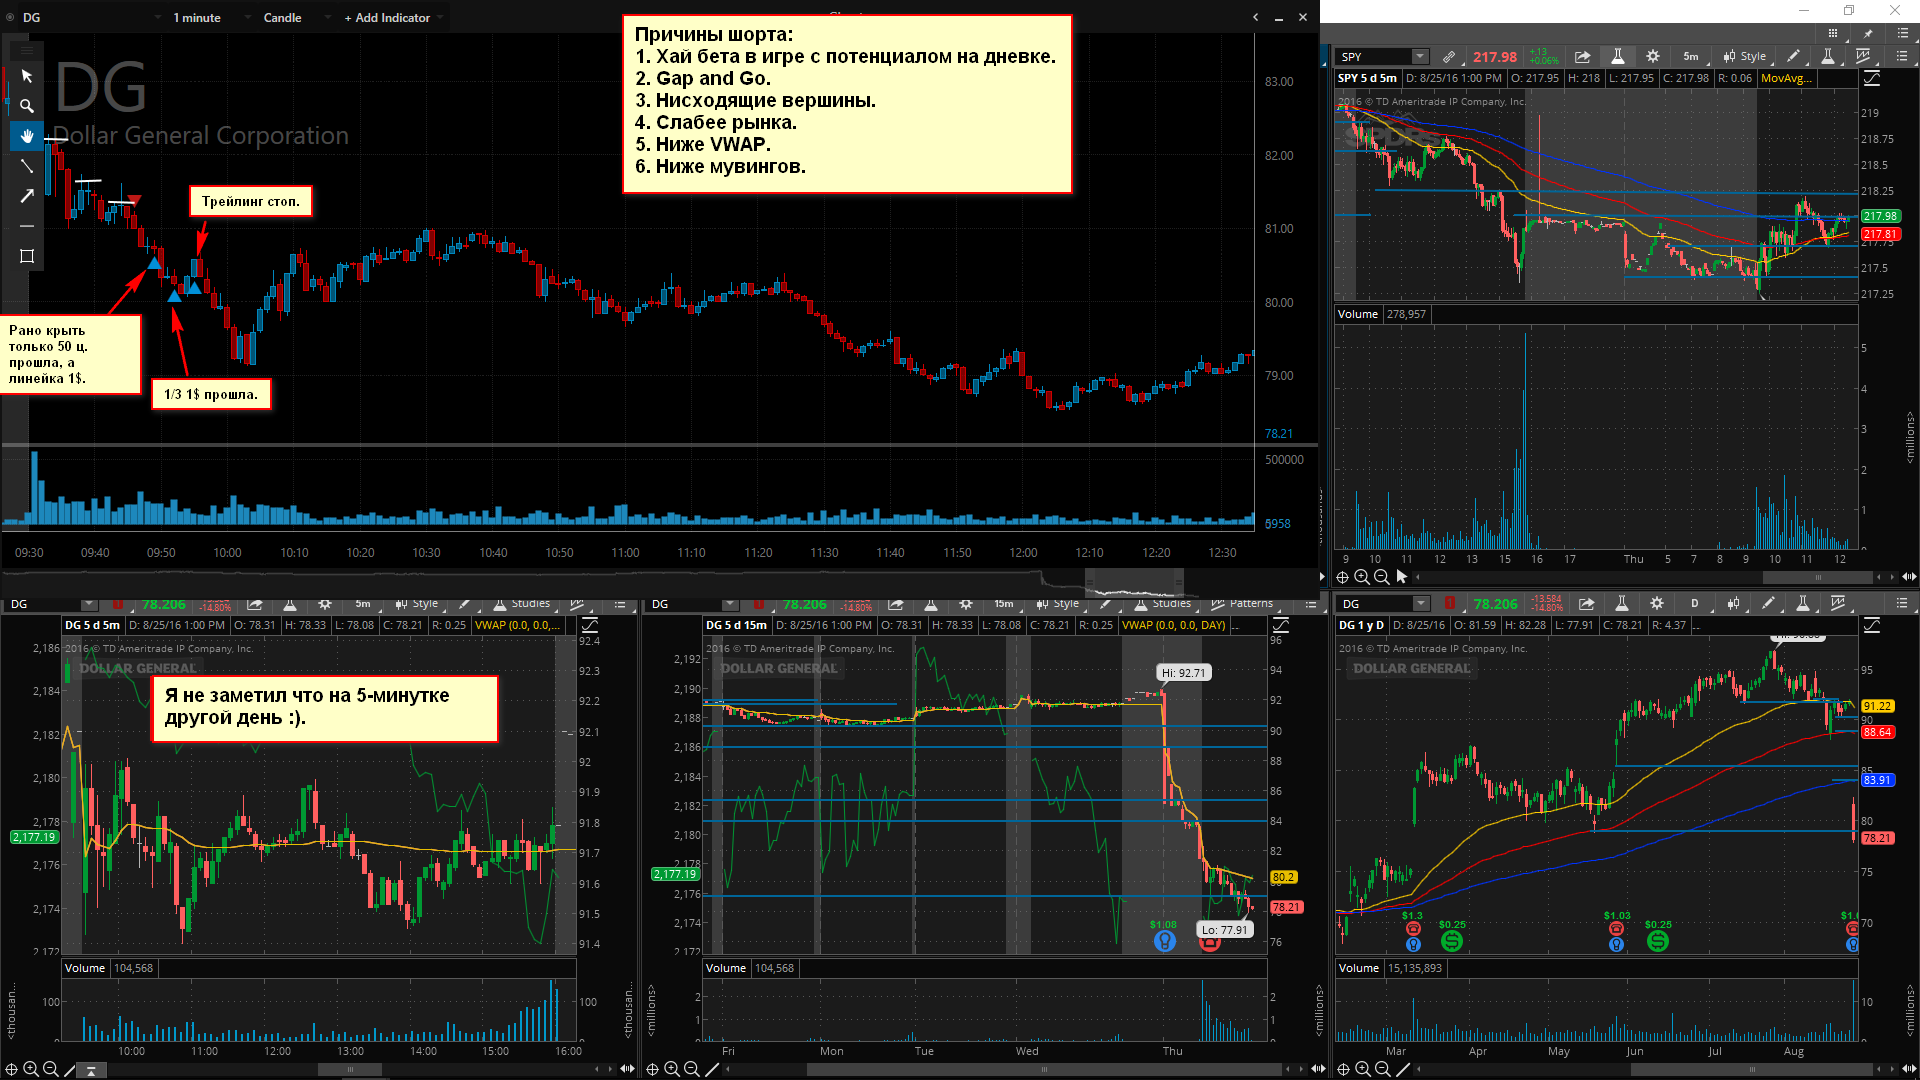1920x1080 pixels.
Task: Toggle the scroll-to-end button under DG 5m chart
Action: pos(91,1070)
